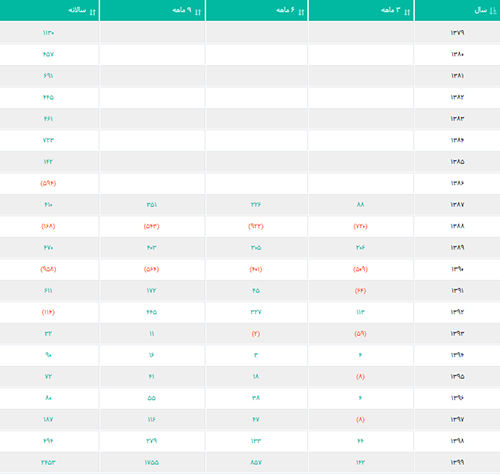Select year cell ۱۳۷۹ in first row
Image resolution: width=500 pixels, height=474 pixels.
pyautogui.click(x=457, y=33)
